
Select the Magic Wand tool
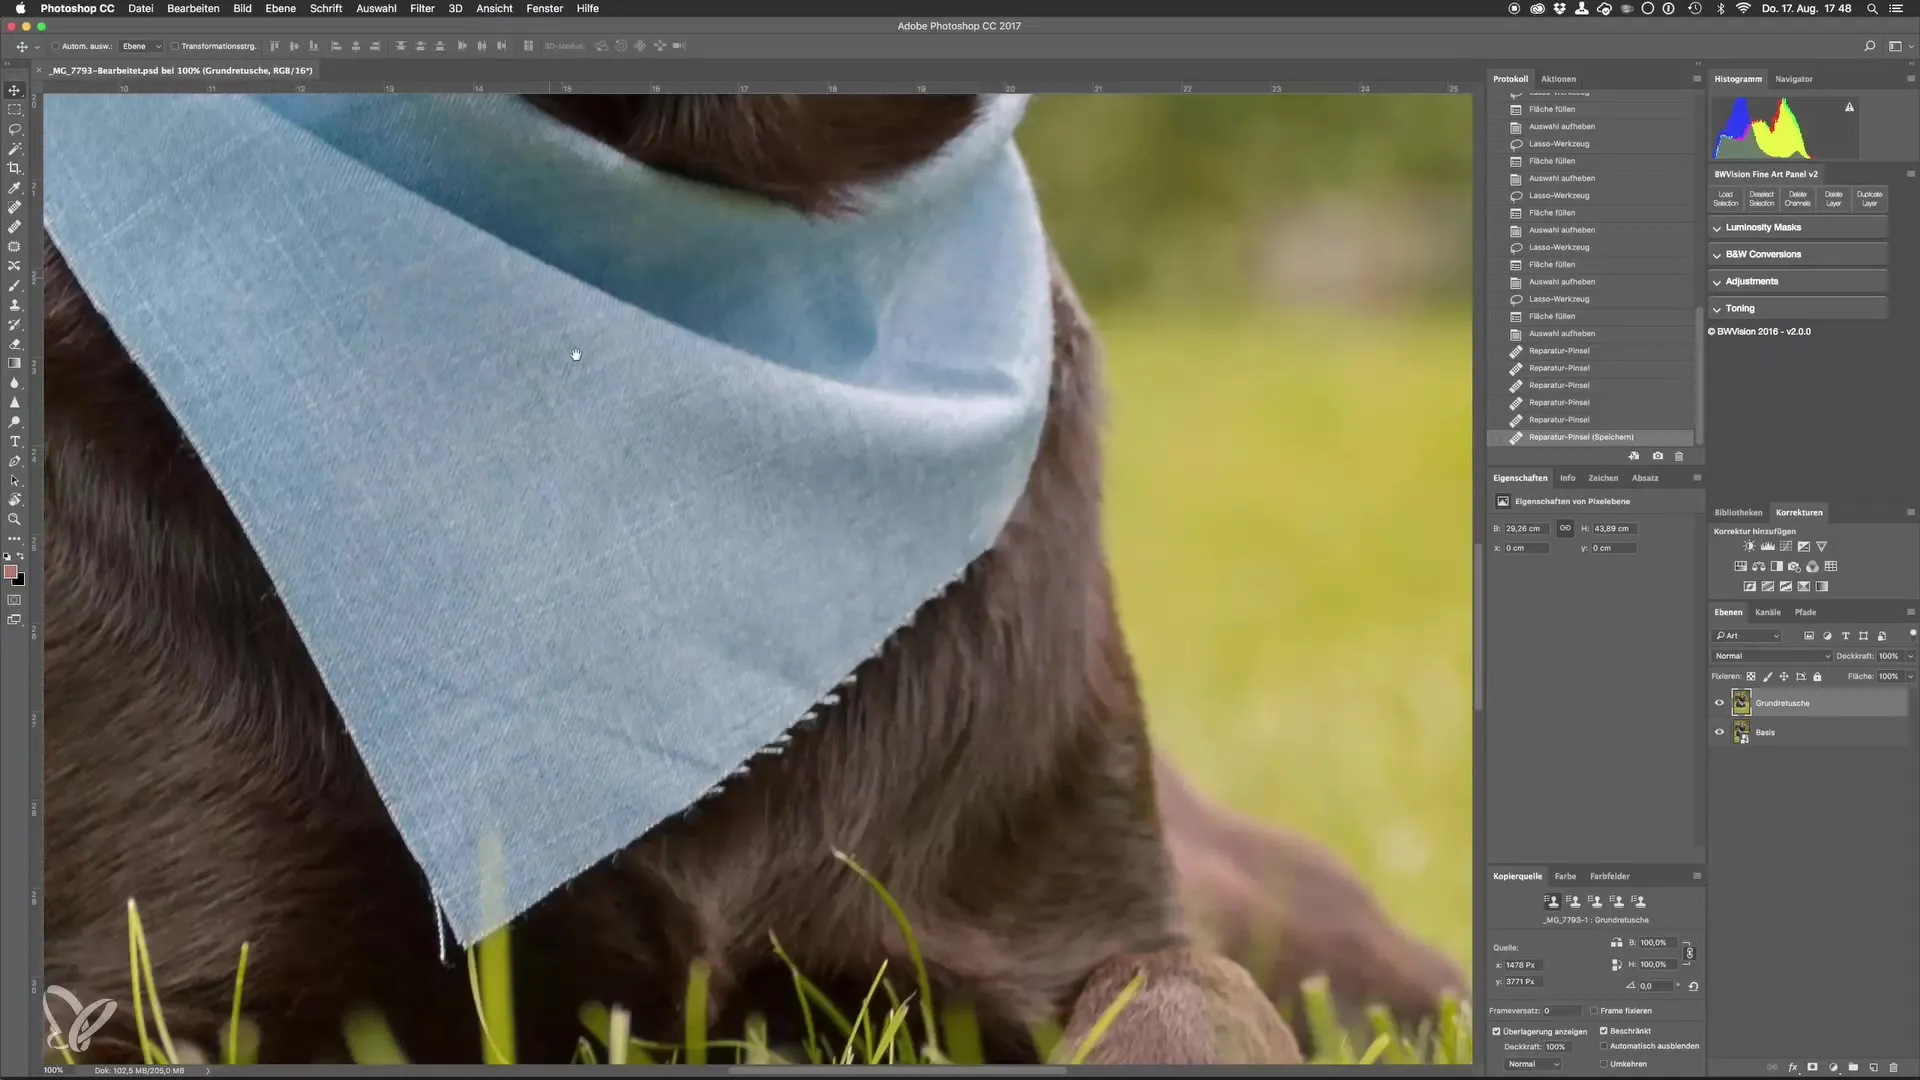pyautogui.click(x=14, y=149)
